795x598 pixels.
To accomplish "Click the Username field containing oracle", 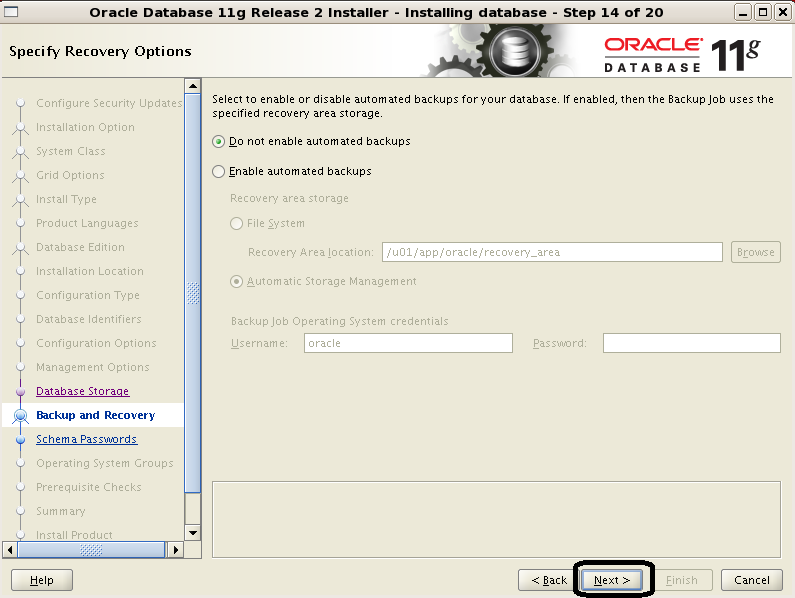I will click(x=408, y=343).
